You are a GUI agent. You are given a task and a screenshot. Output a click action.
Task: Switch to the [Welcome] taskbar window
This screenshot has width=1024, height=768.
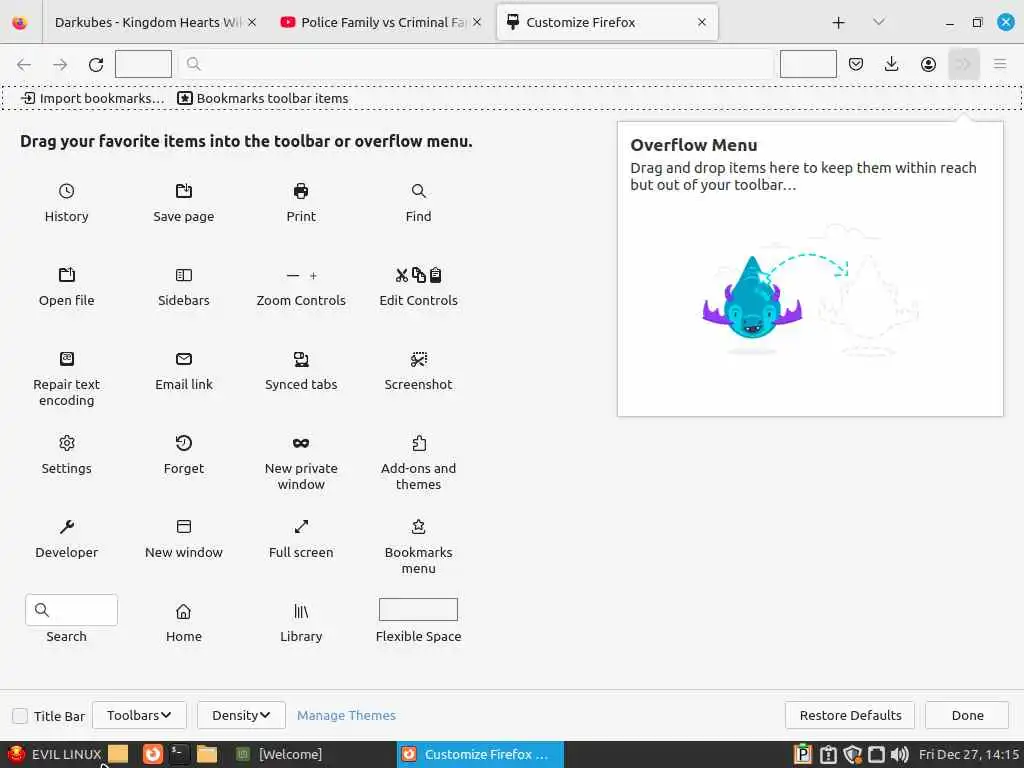coord(279,754)
